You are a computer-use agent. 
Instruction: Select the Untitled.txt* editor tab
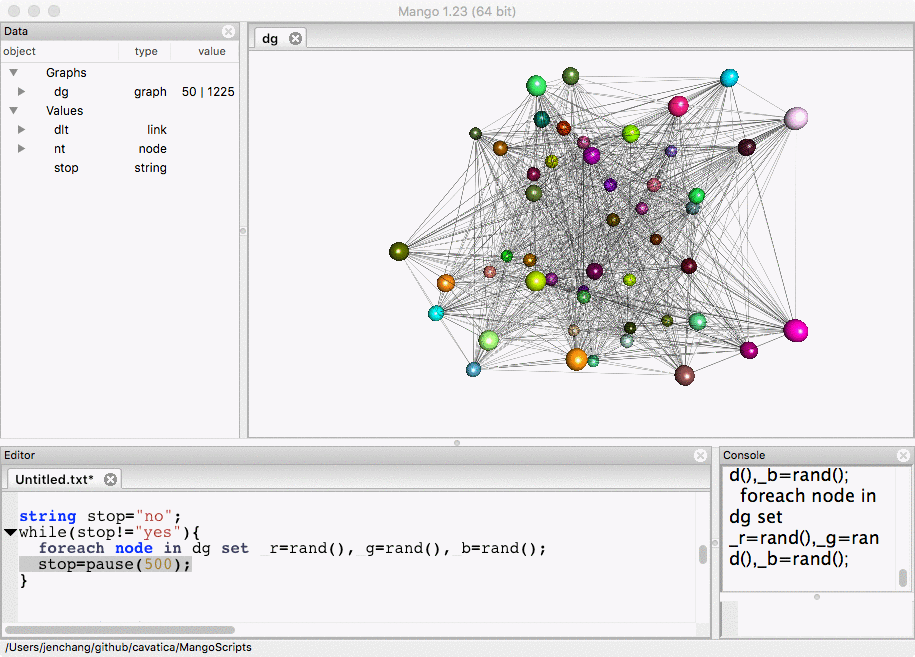coord(54,480)
